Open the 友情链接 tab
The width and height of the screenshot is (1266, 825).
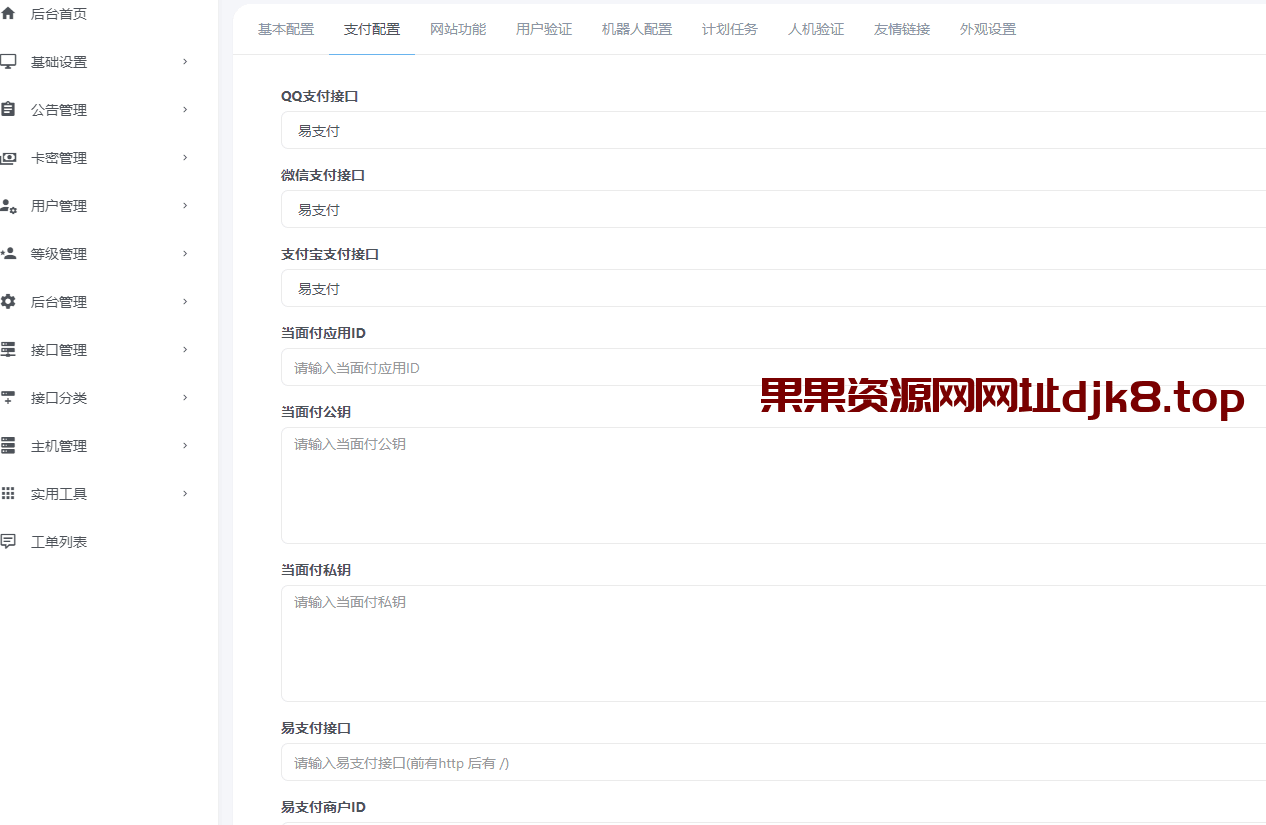point(901,29)
